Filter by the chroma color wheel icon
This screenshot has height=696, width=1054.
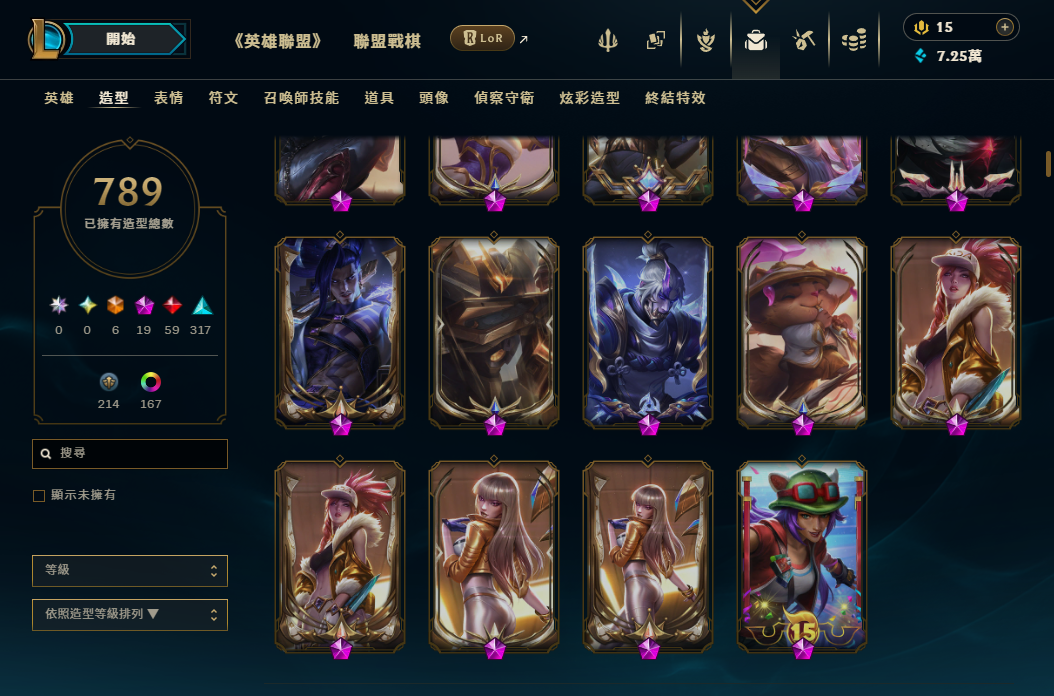[151, 382]
